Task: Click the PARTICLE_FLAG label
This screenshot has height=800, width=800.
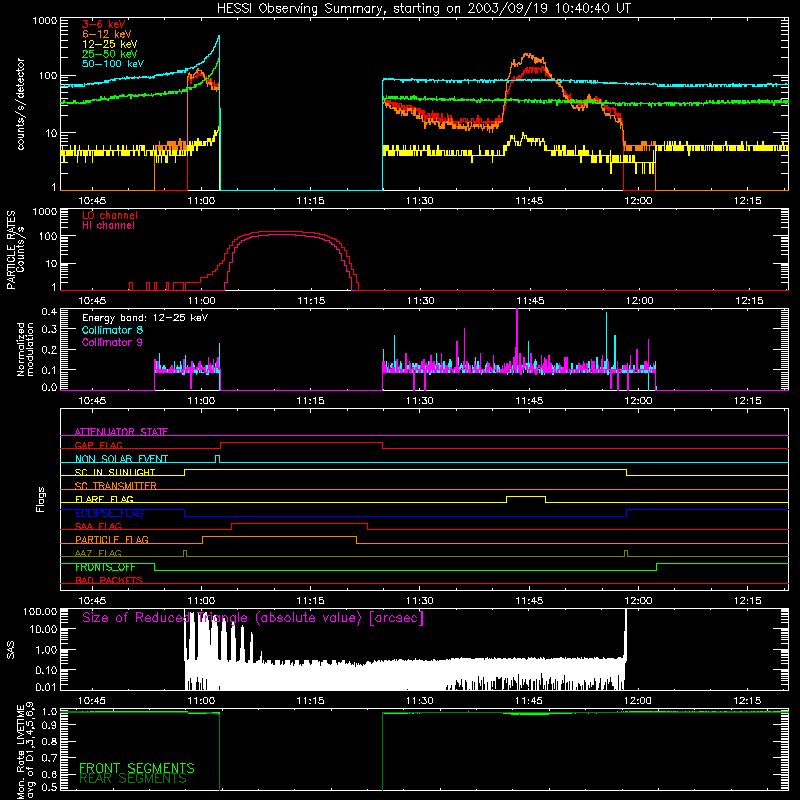Action: point(112,539)
